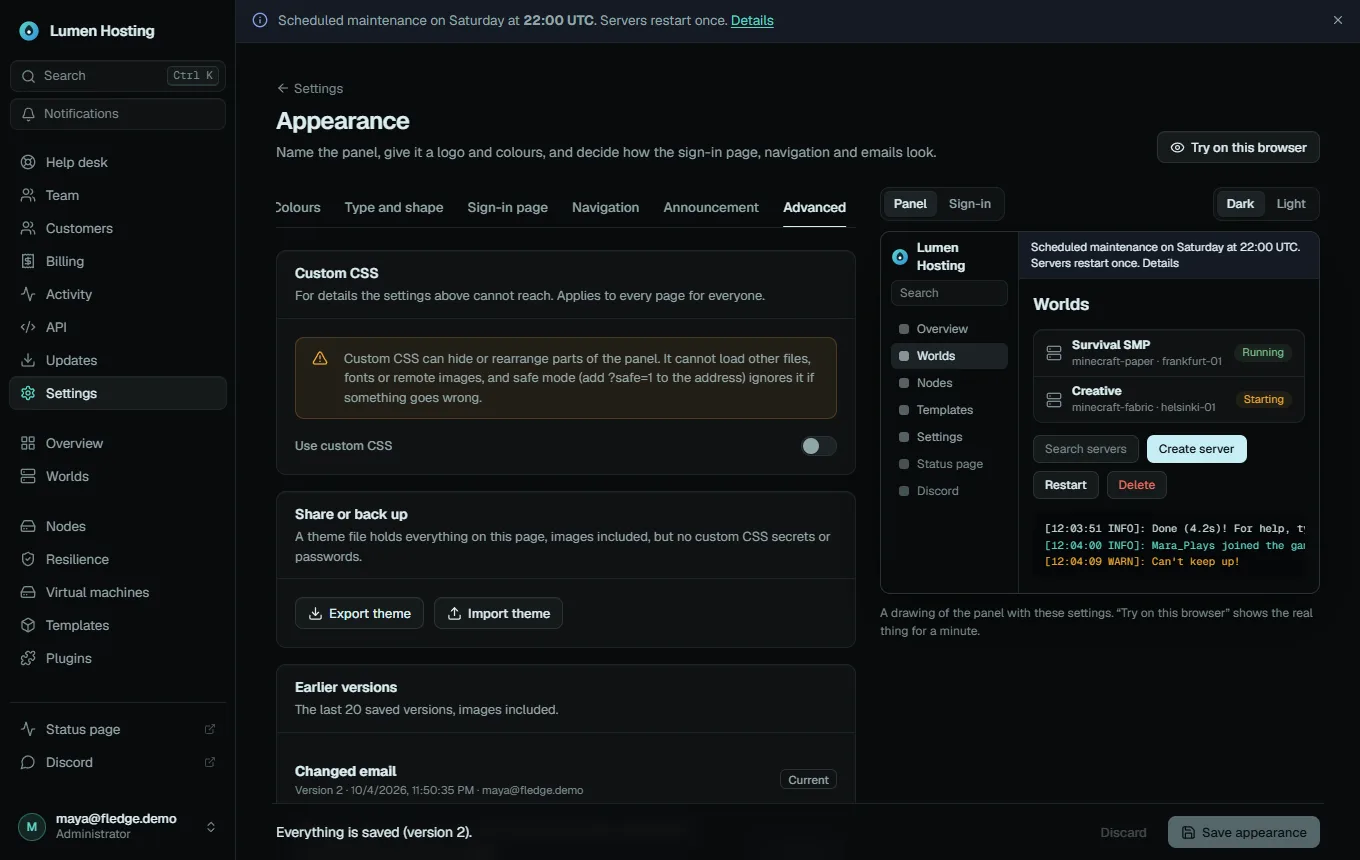
Task: Click the Discard button
Action: tap(1123, 832)
